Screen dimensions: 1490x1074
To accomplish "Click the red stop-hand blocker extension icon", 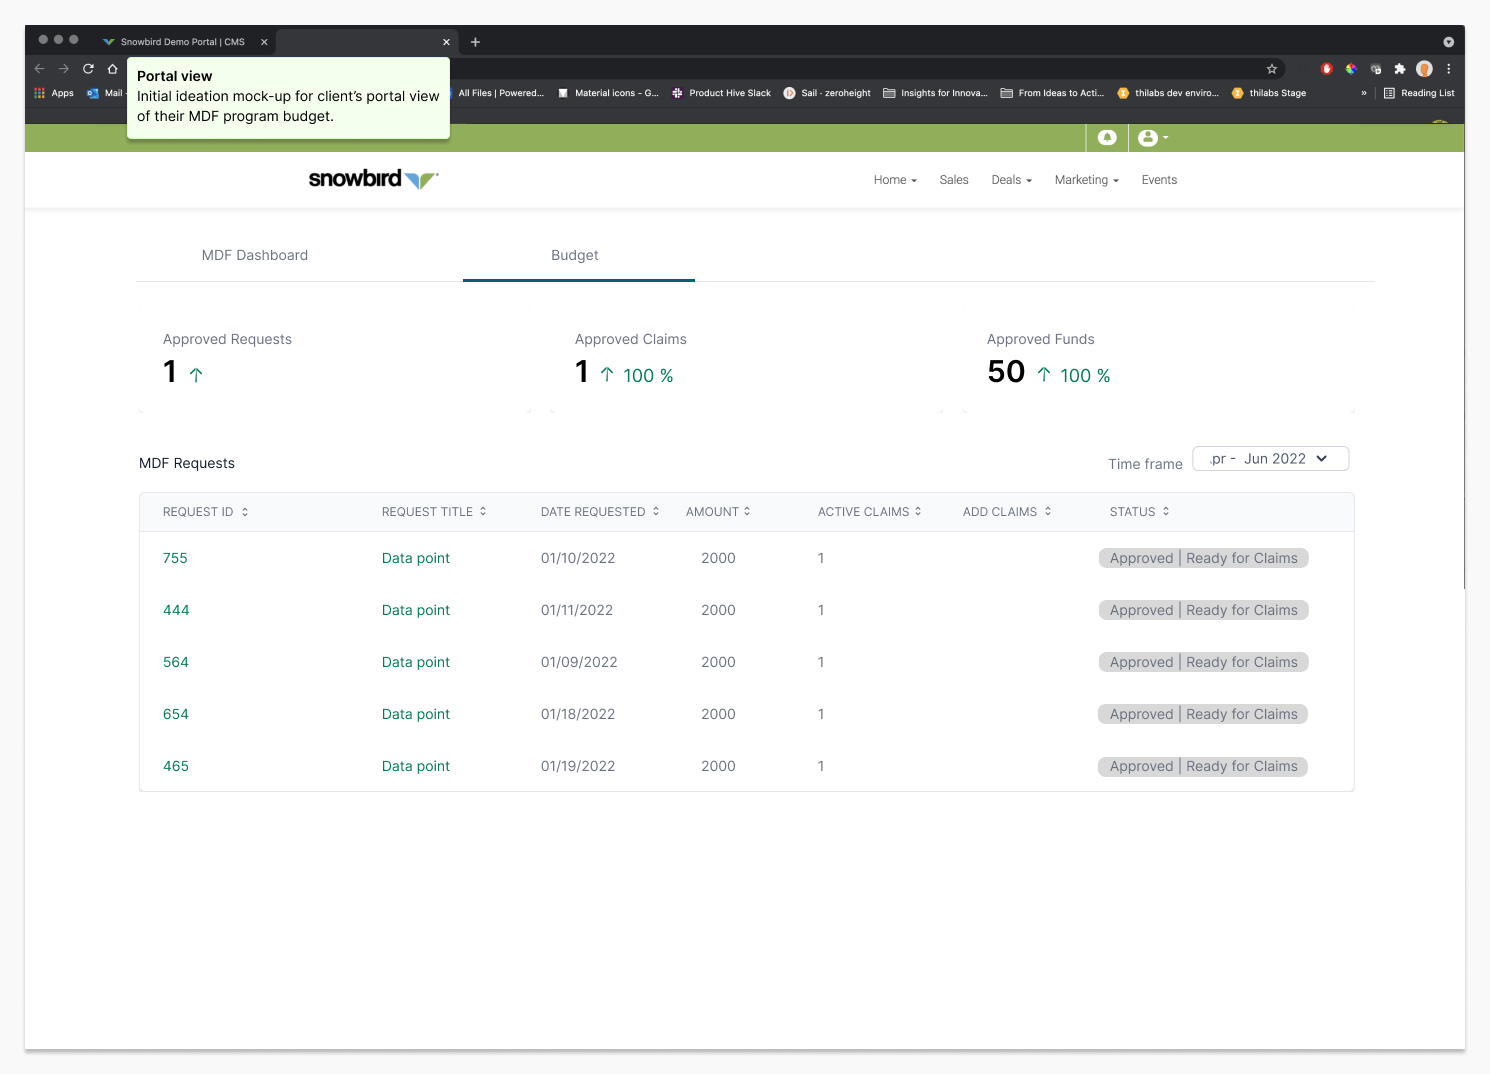I will coord(1327,69).
